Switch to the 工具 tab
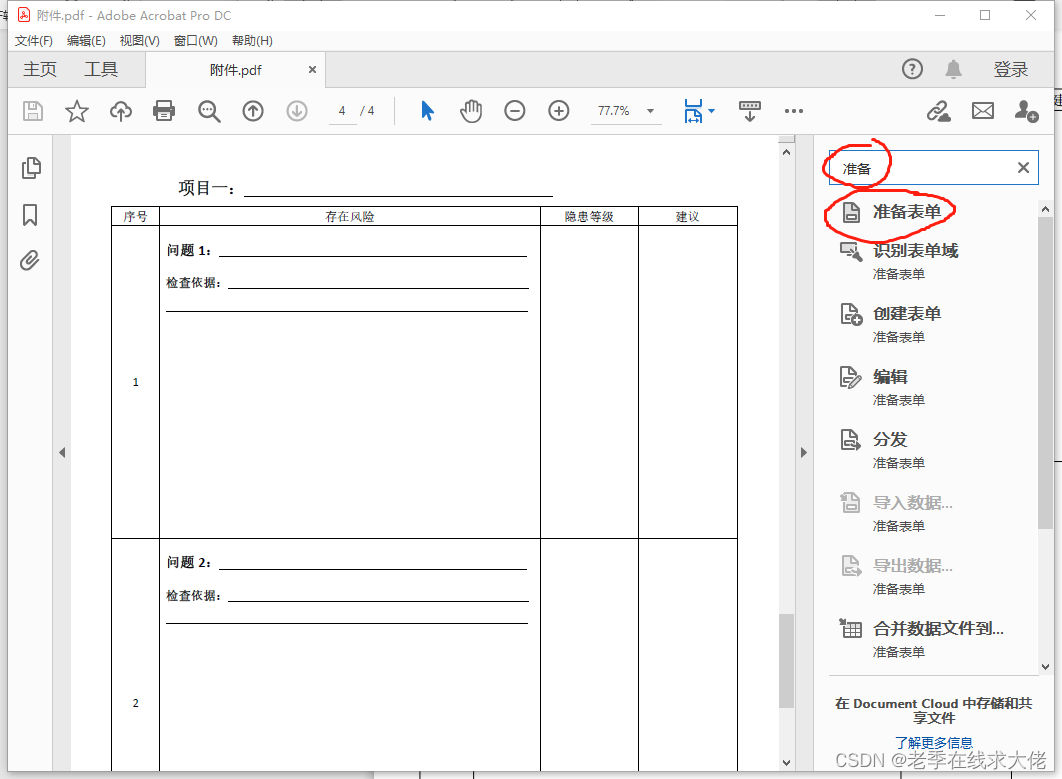The height and width of the screenshot is (779, 1062). (101, 69)
